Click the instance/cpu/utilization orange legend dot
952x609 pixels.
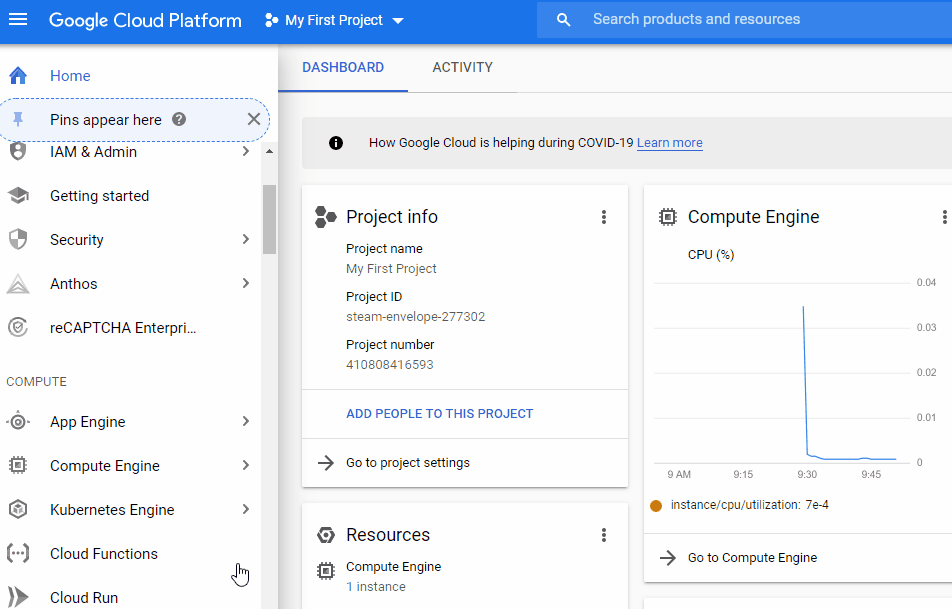(656, 506)
